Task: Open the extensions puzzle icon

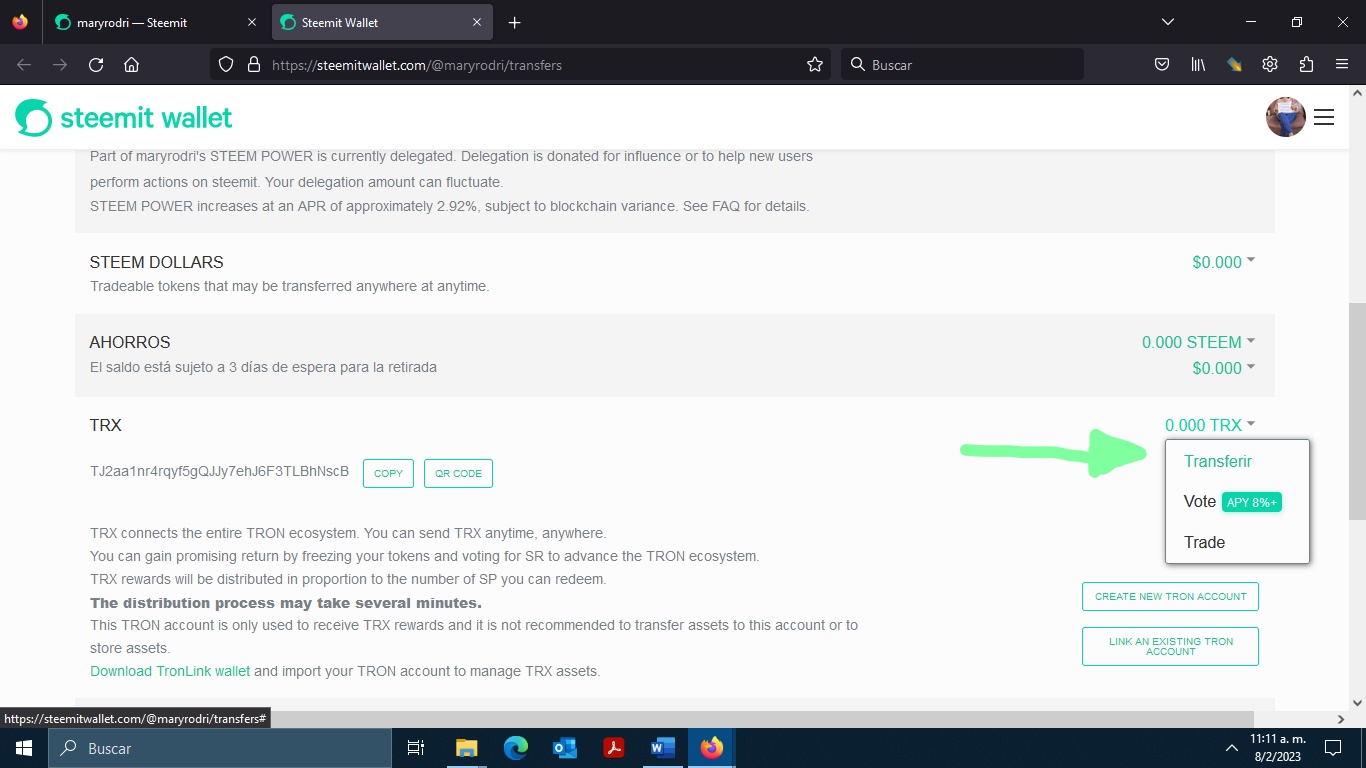Action: point(1306,65)
